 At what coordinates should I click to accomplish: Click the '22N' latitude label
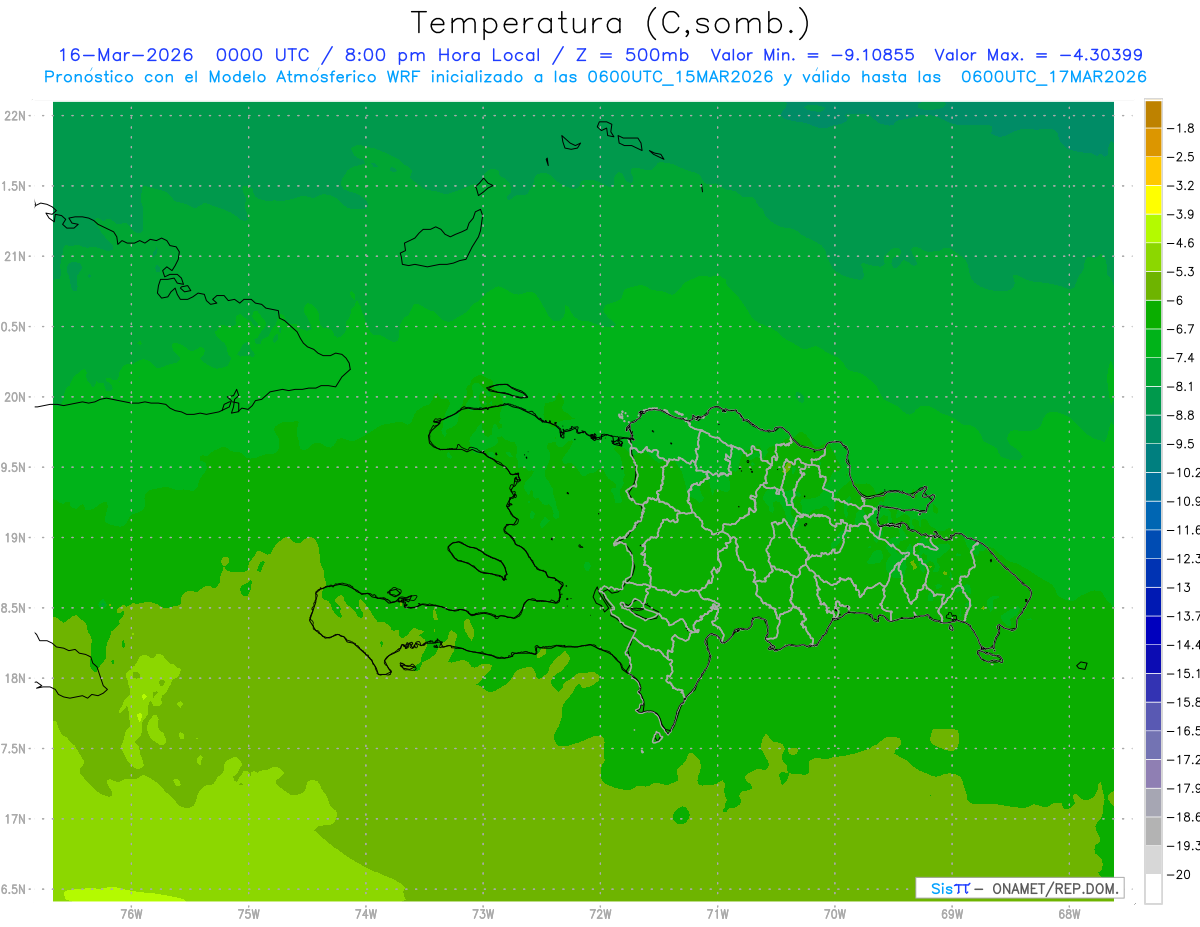16,116
